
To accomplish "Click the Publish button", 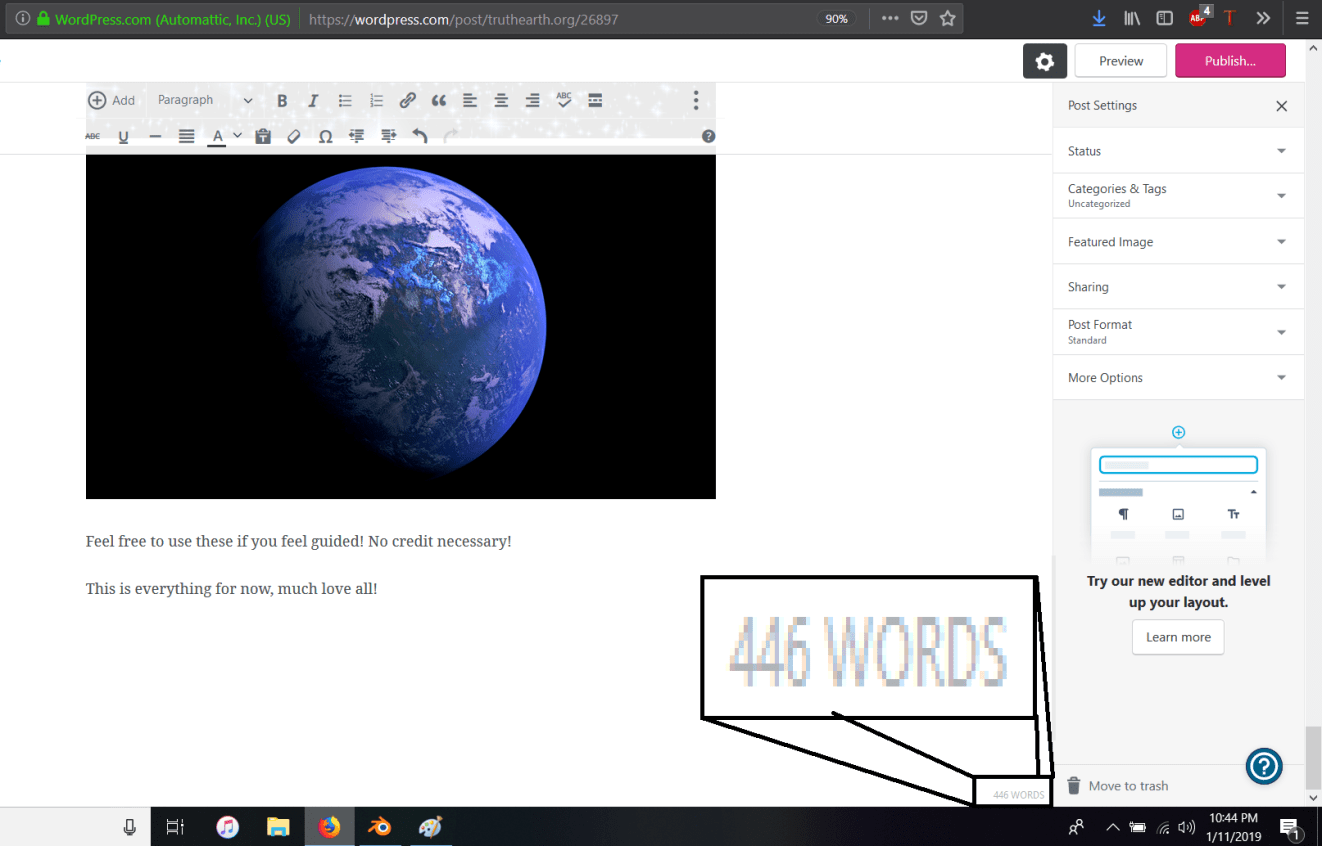I will 1230,60.
